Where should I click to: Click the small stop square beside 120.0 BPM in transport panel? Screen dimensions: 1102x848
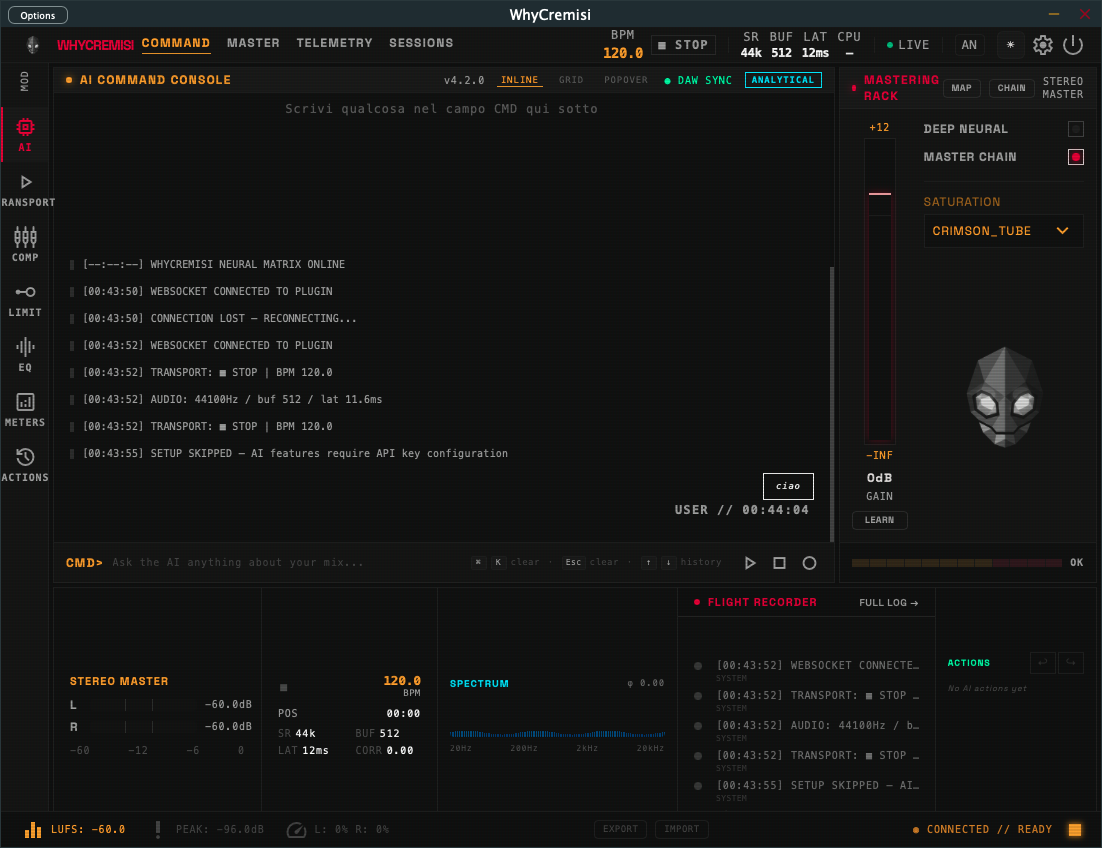point(283,687)
